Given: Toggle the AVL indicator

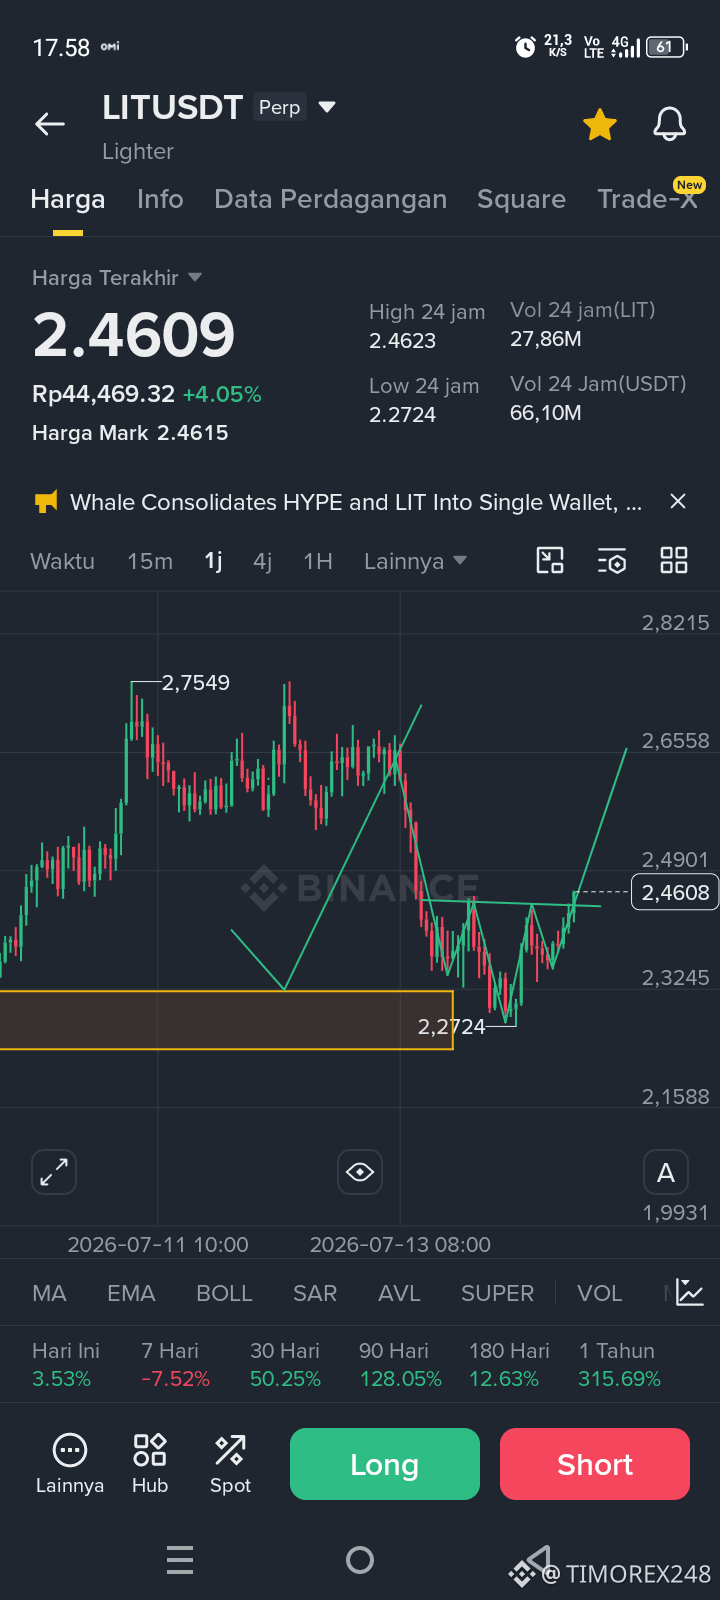Looking at the screenshot, I should pos(399,1293).
